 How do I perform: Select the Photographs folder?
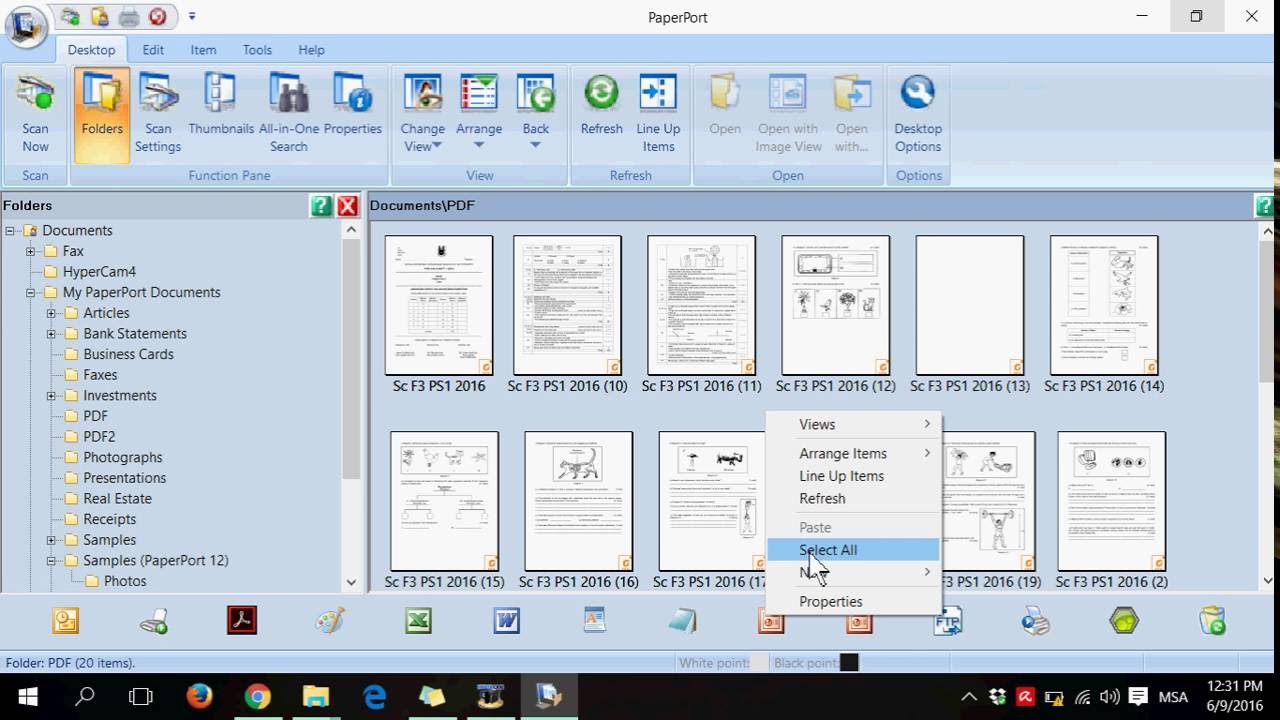click(122, 457)
